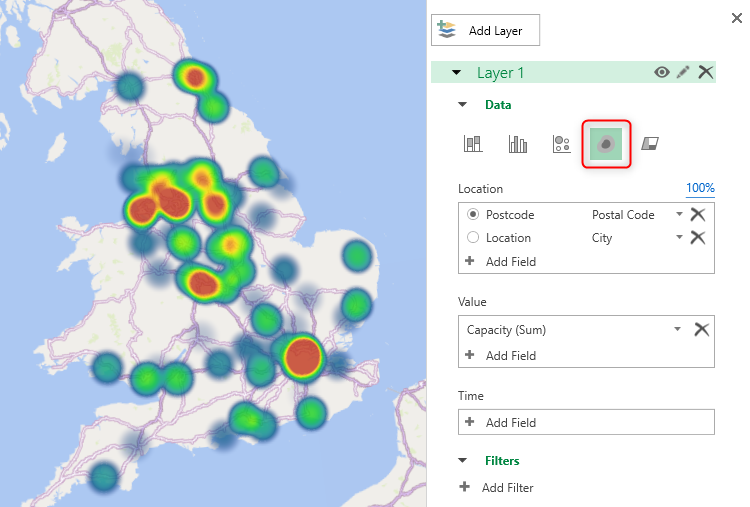
Task: Open the Capacity (Sum) aggregation dropdown
Action: coord(678,329)
